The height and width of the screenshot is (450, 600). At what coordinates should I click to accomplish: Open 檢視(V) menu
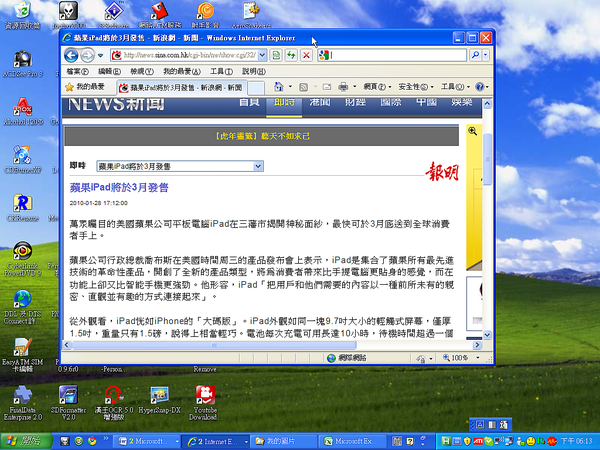(x=142, y=72)
